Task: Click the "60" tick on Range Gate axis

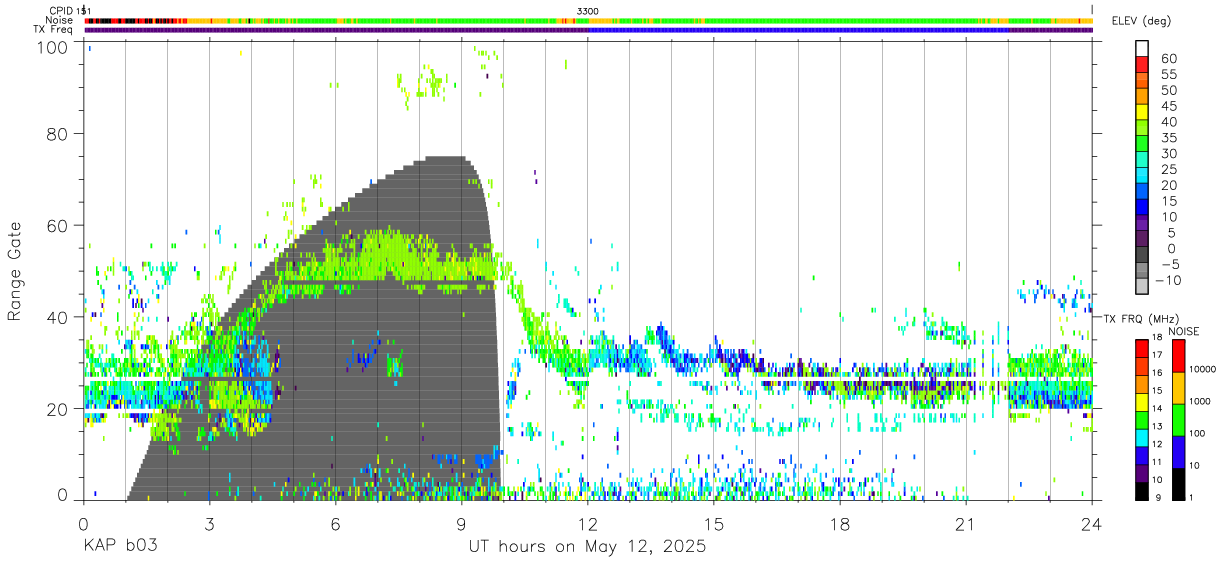Action: (x=57, y=225)
